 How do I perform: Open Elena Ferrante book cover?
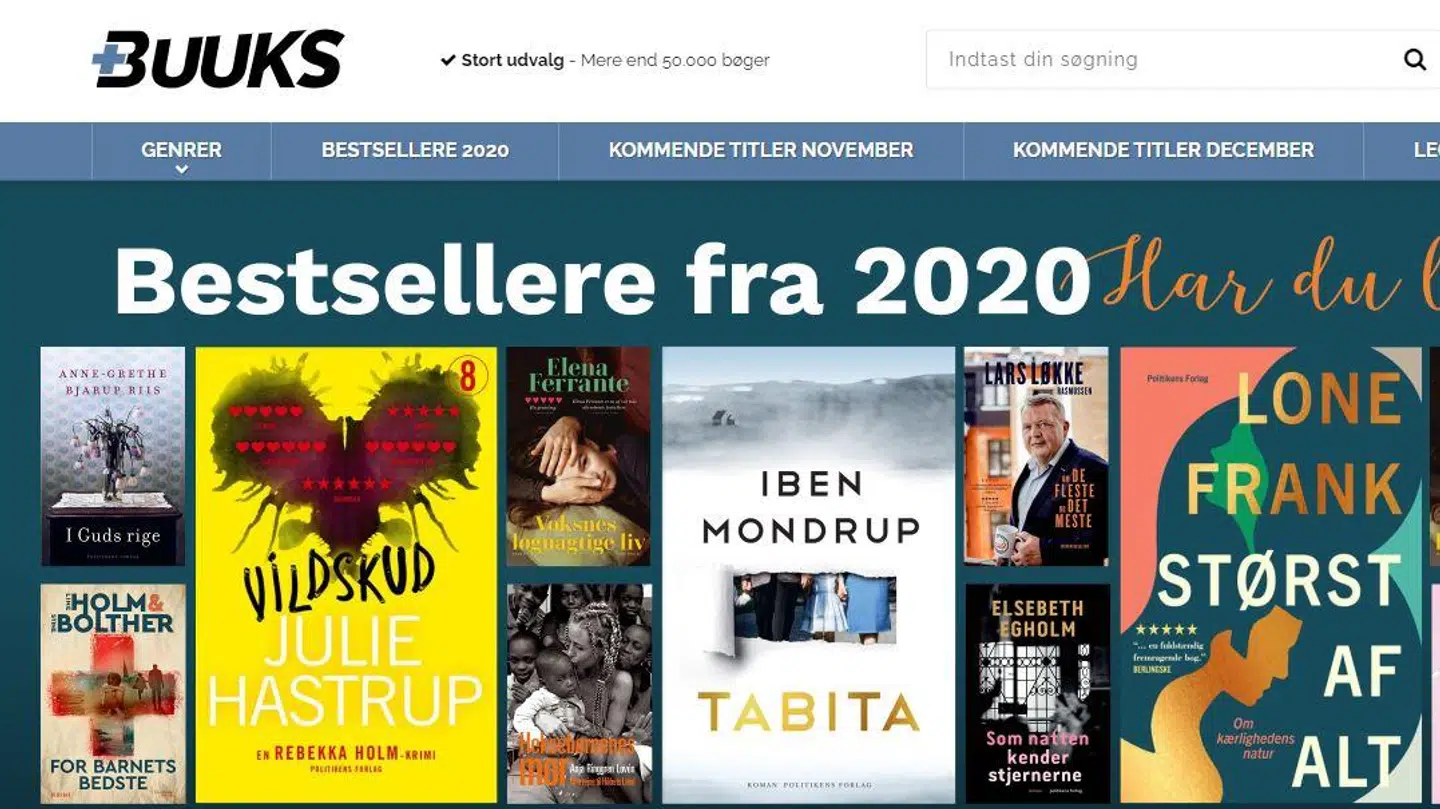pyautogui.click(x=578, y=456)
